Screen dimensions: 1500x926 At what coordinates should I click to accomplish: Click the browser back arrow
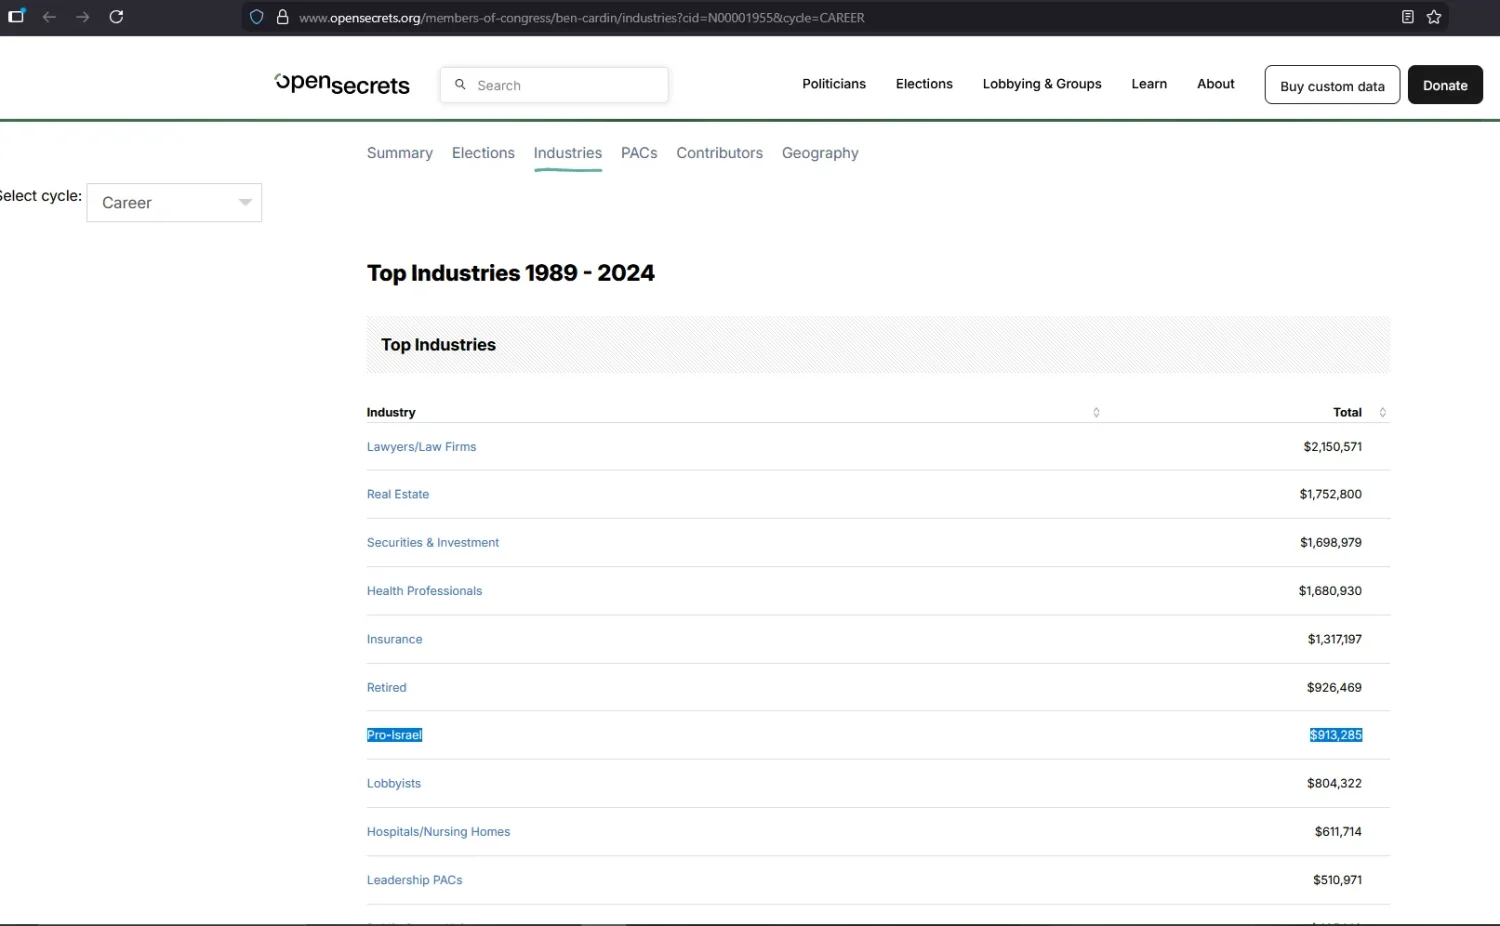49,17
